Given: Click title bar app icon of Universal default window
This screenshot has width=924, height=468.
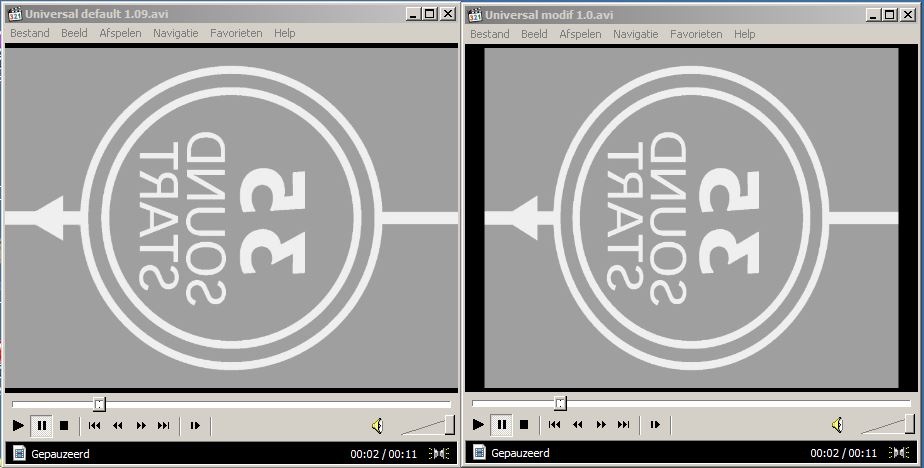Looking at the screenshot, I should [15, 14].
